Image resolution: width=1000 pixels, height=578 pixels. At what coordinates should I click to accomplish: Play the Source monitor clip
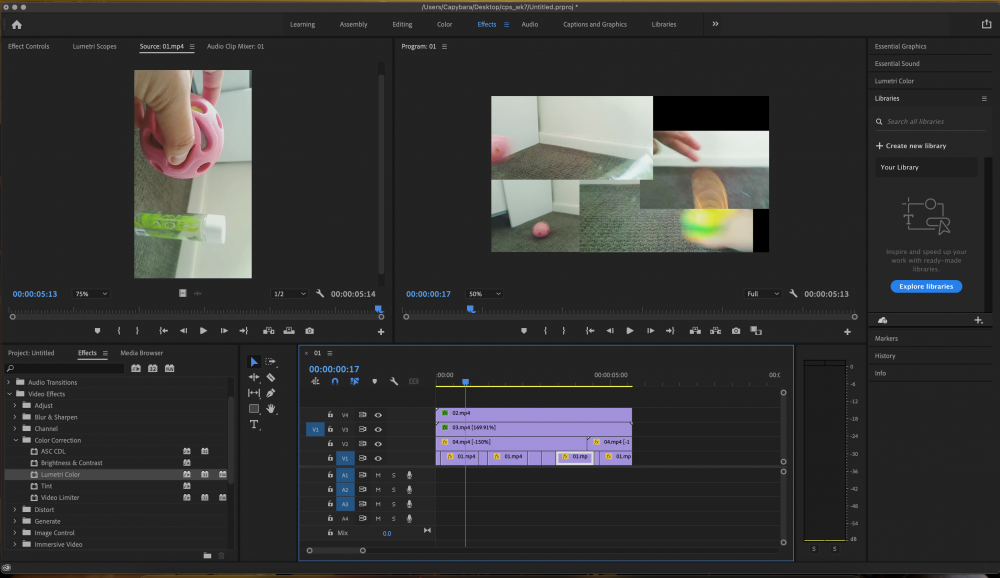pos(203,330)
